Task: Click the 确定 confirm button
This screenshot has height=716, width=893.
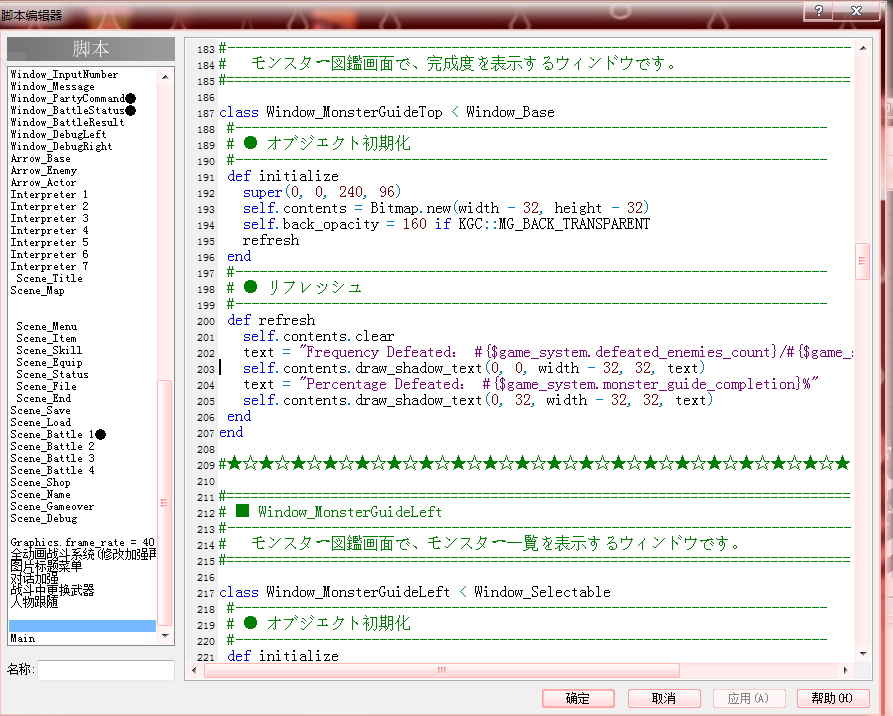Action: point(578,698)
